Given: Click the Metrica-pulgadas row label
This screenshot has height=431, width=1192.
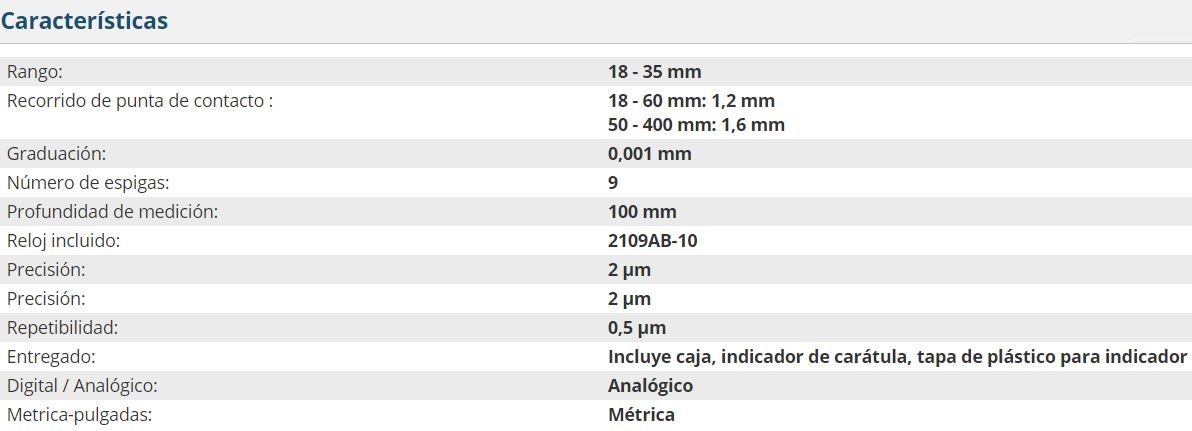Looking at the screenshot, I should point(79,415).
